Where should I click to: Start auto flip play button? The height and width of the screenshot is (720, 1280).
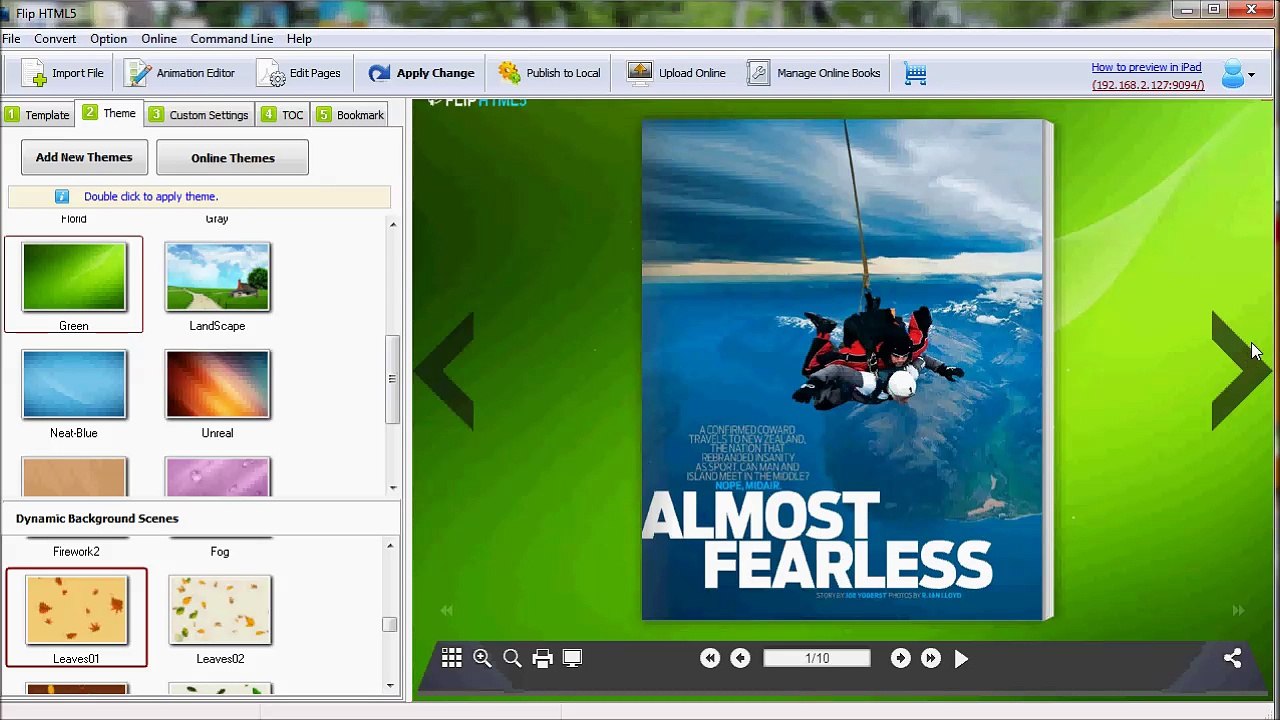[961, 658]
